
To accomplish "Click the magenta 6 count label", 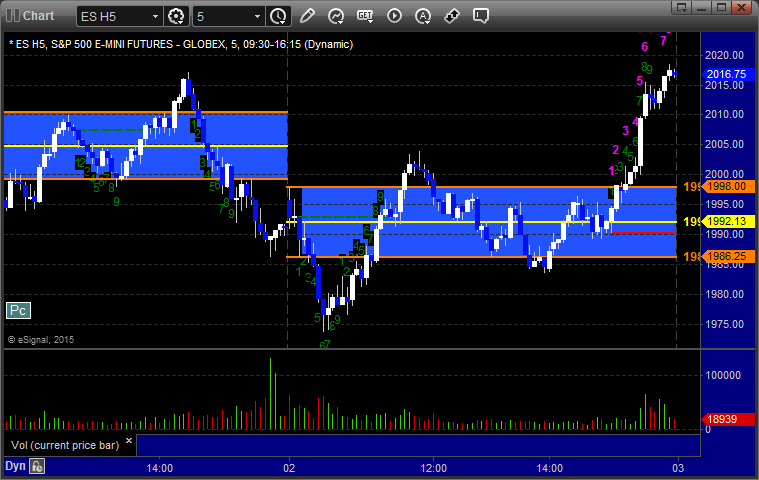I will point(644,47).
